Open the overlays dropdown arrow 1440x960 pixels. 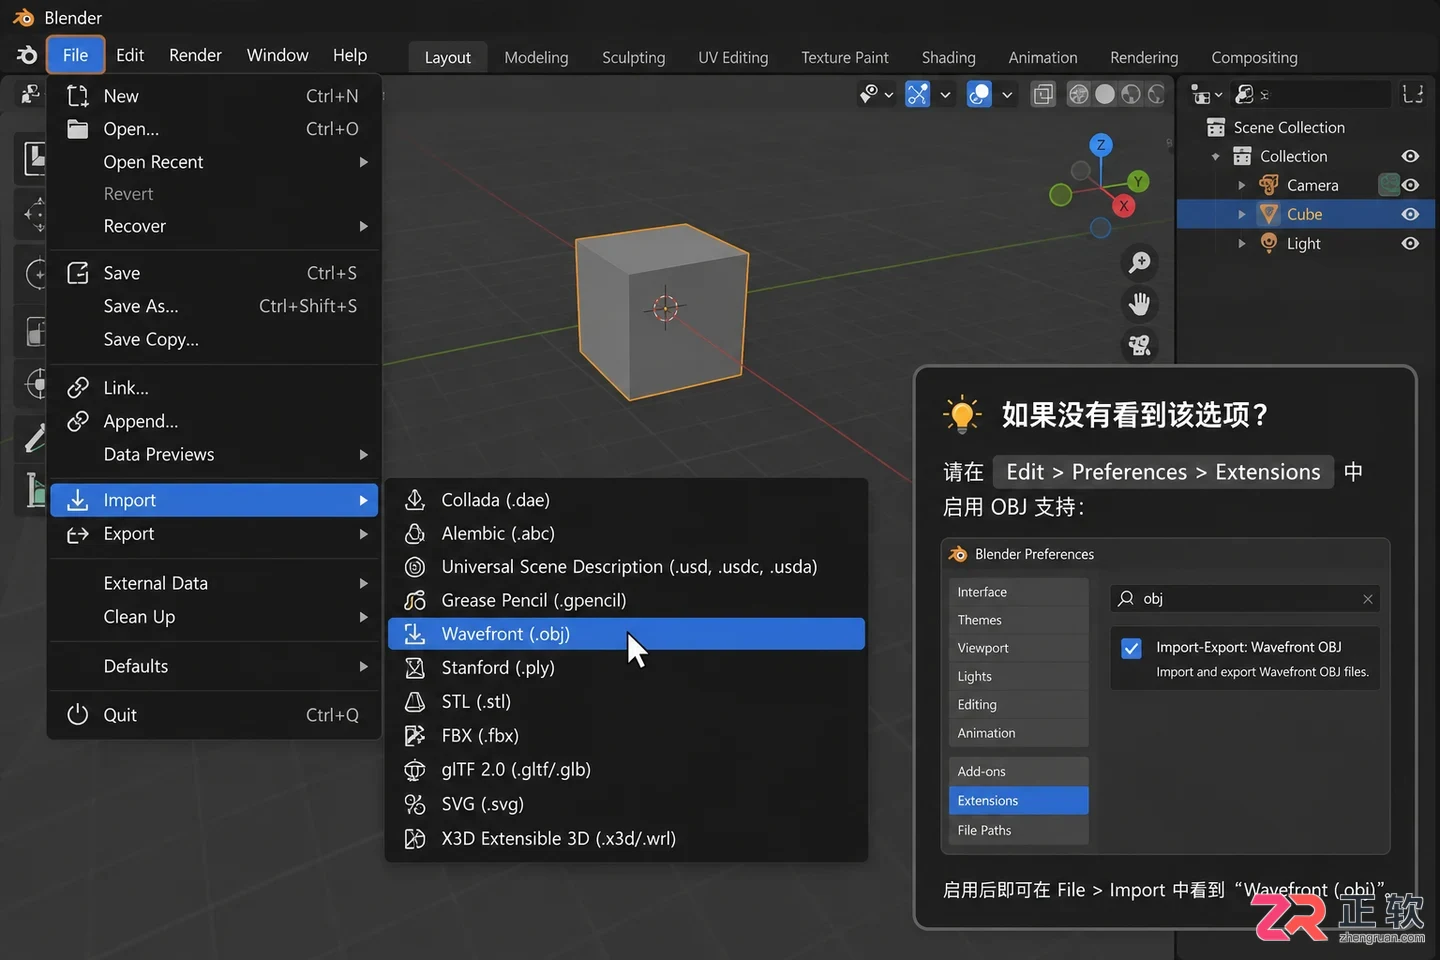point(1007,95)
